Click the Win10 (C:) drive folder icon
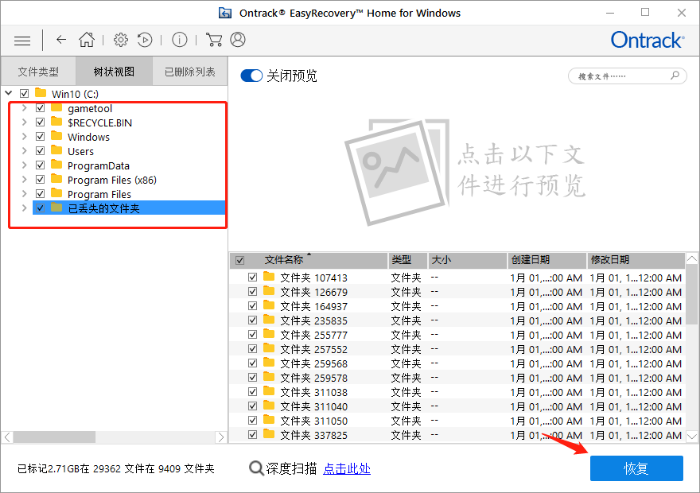Image resolution: width=700 pixels, height=493 pixels. coord(41,93)
